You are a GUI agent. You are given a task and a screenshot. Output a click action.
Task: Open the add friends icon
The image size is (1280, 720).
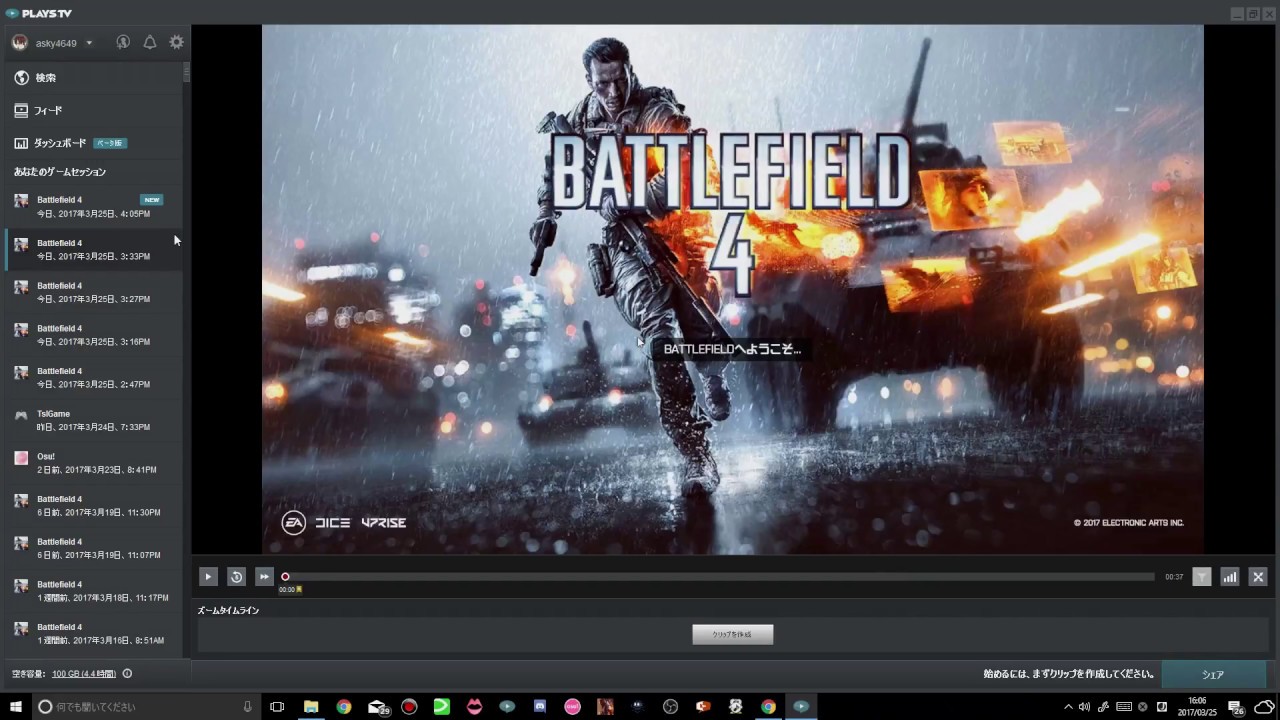point(123,43)
